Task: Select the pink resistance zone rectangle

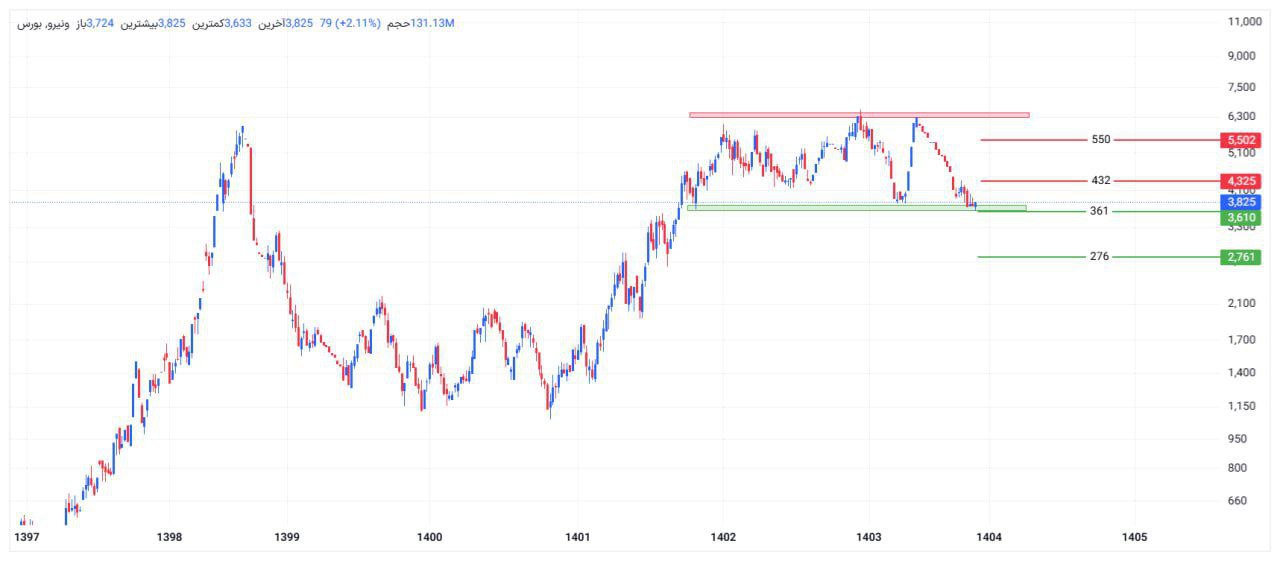Action: click(x=858, y=115)
